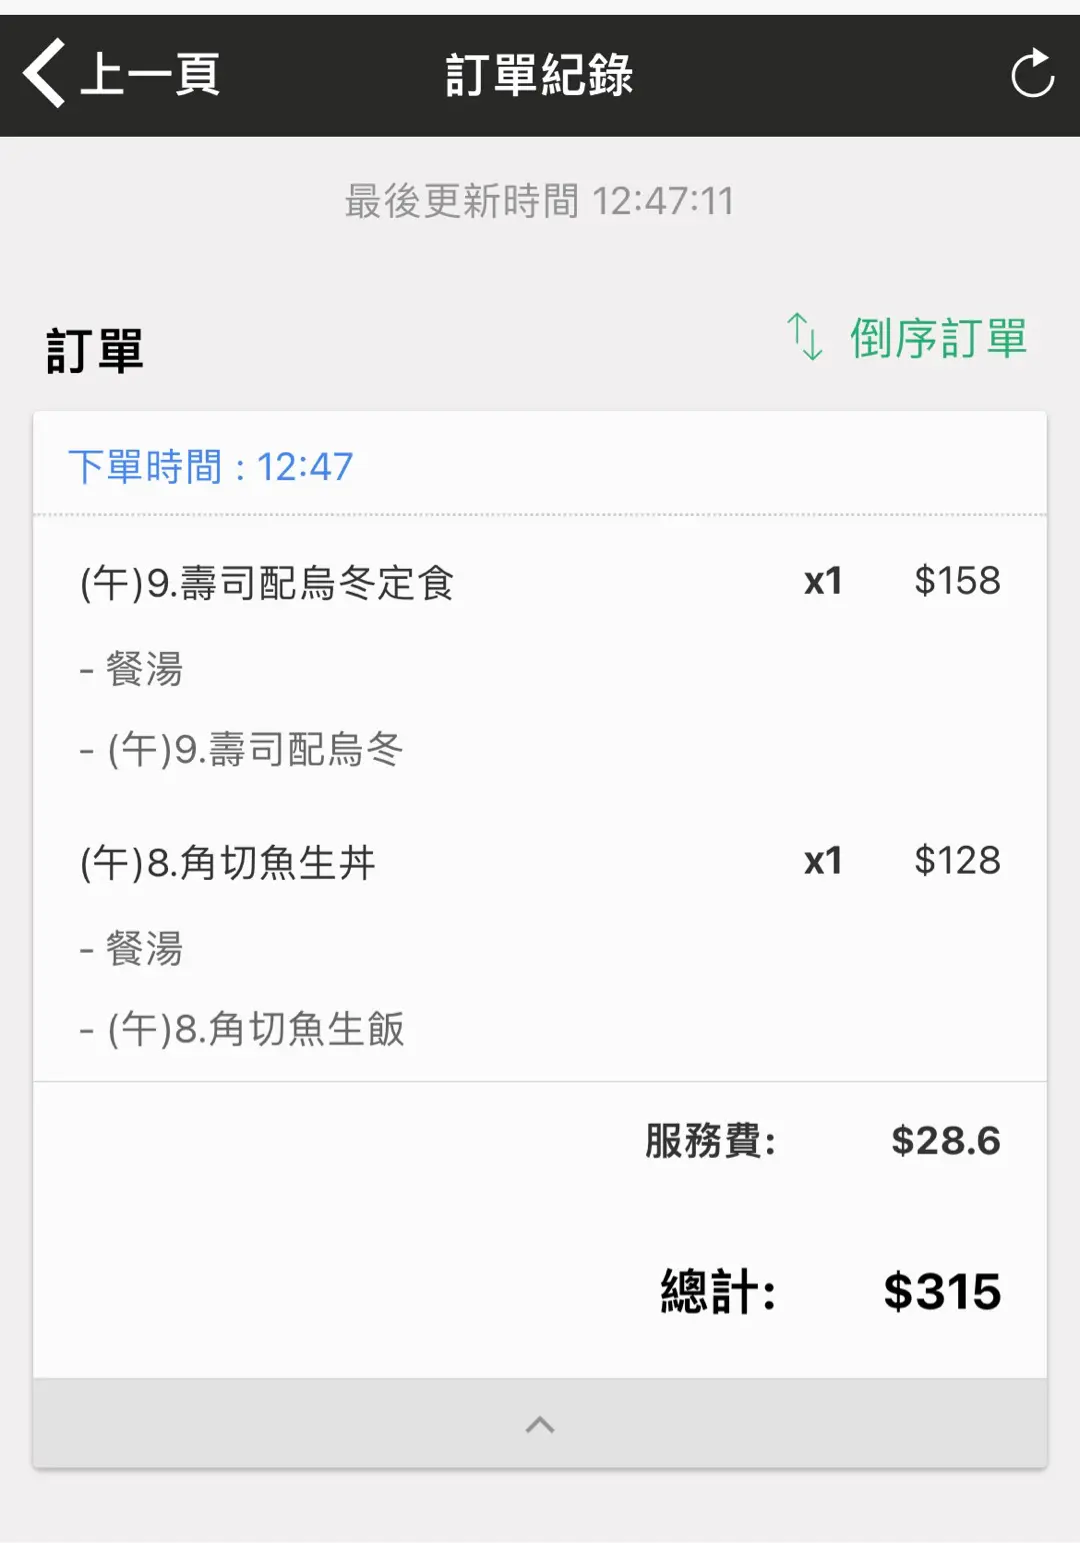Click the $158 price of sushi set
This screenshot has height=1543, width=1080.
(956, 581)
